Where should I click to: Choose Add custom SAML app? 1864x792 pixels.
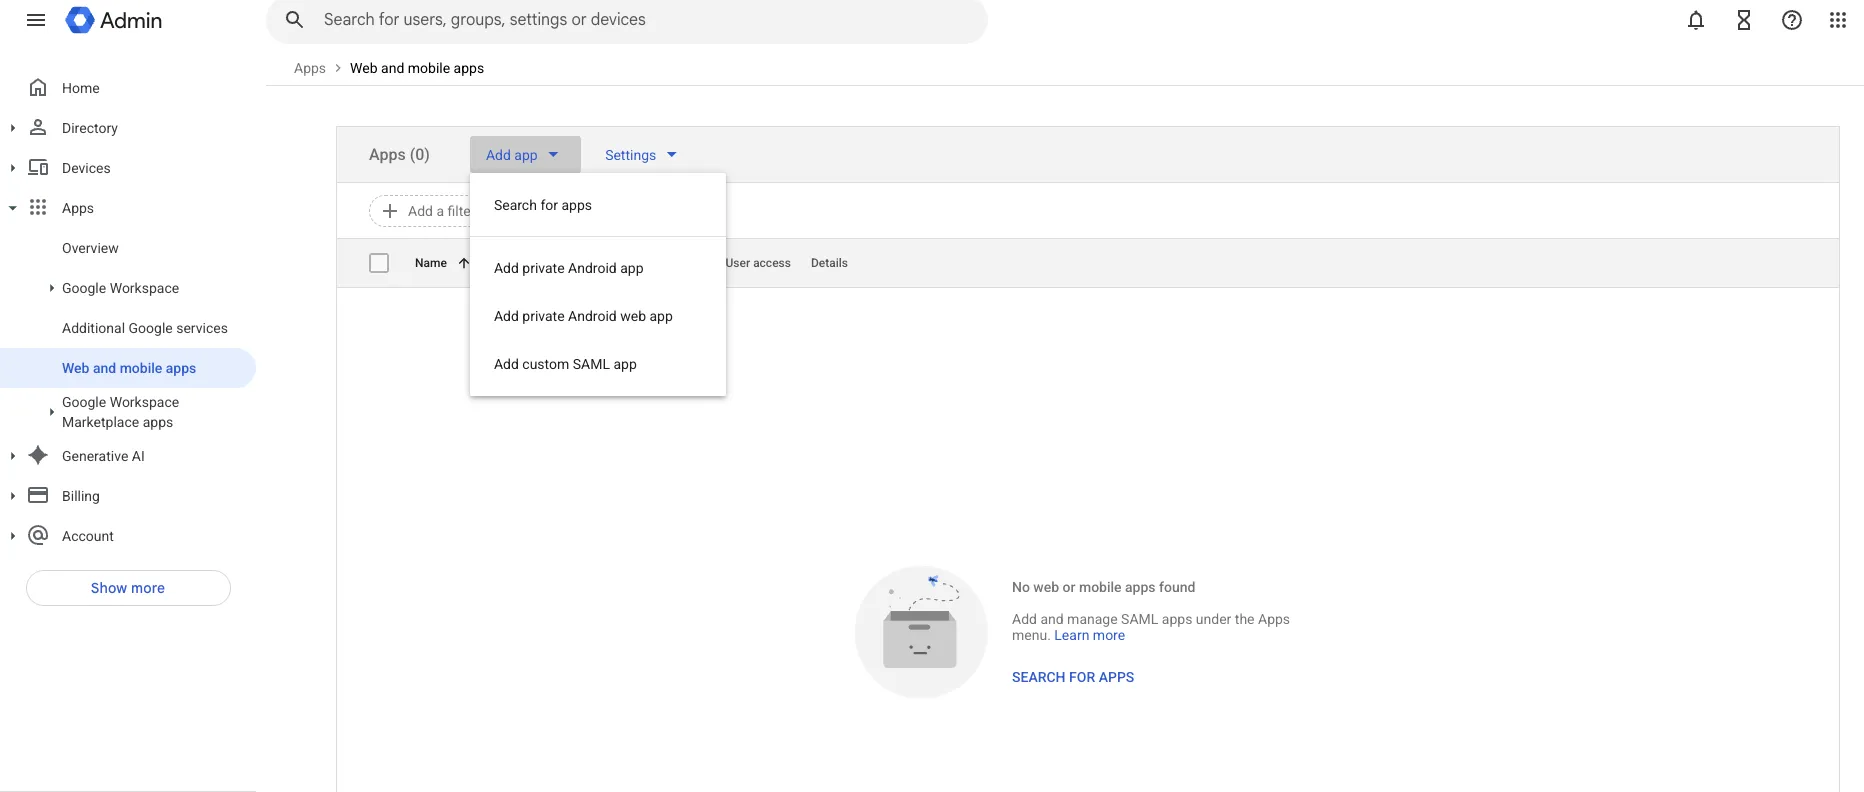(598, 364)
